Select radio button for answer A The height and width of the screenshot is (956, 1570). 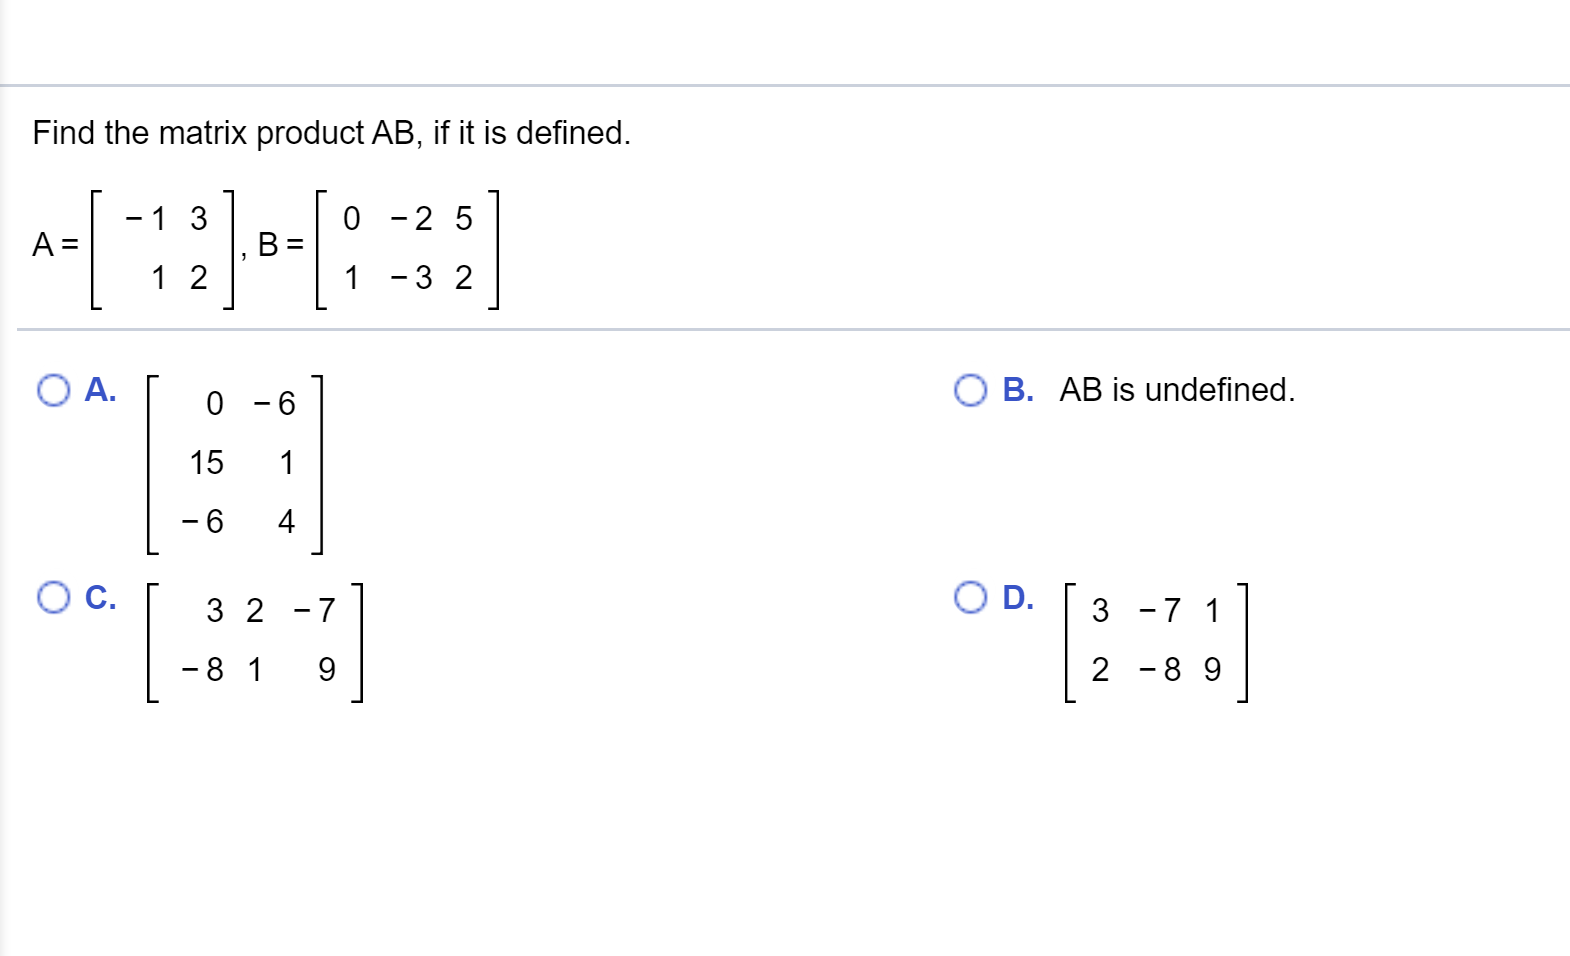click(x=52, y=390)
